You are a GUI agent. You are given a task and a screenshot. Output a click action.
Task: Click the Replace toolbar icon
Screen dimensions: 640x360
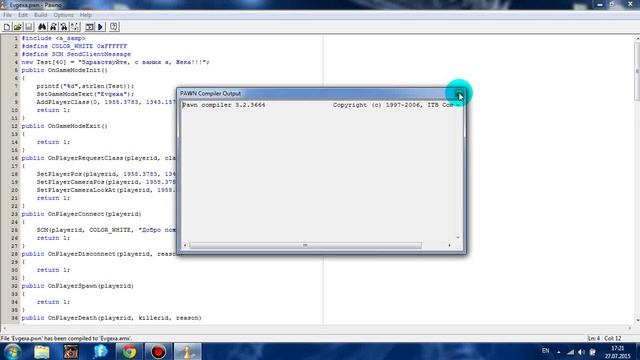[x=75, y=27]
